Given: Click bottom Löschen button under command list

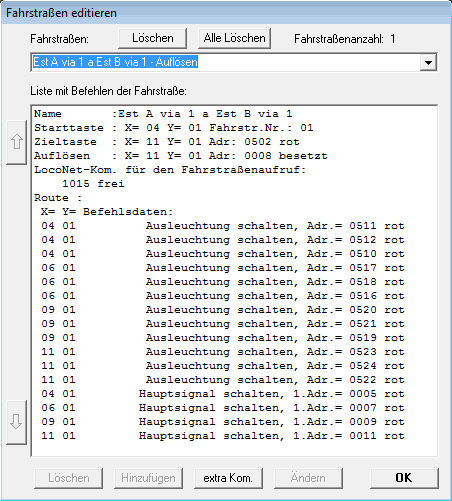Looking at the screenshot, I should click(x=68, y=478).
